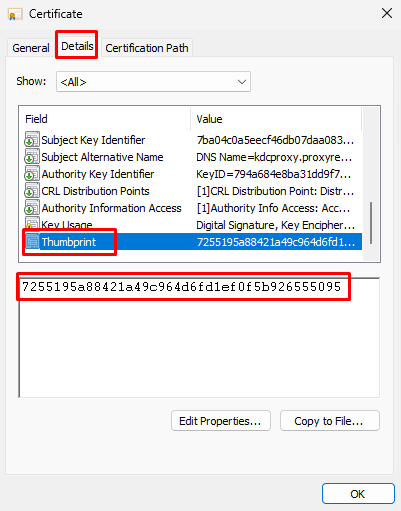The image size is (401, 511).
Task: Click highlighted value 7255195a88421a49c964d6fd1...
Action: point(276,242)
